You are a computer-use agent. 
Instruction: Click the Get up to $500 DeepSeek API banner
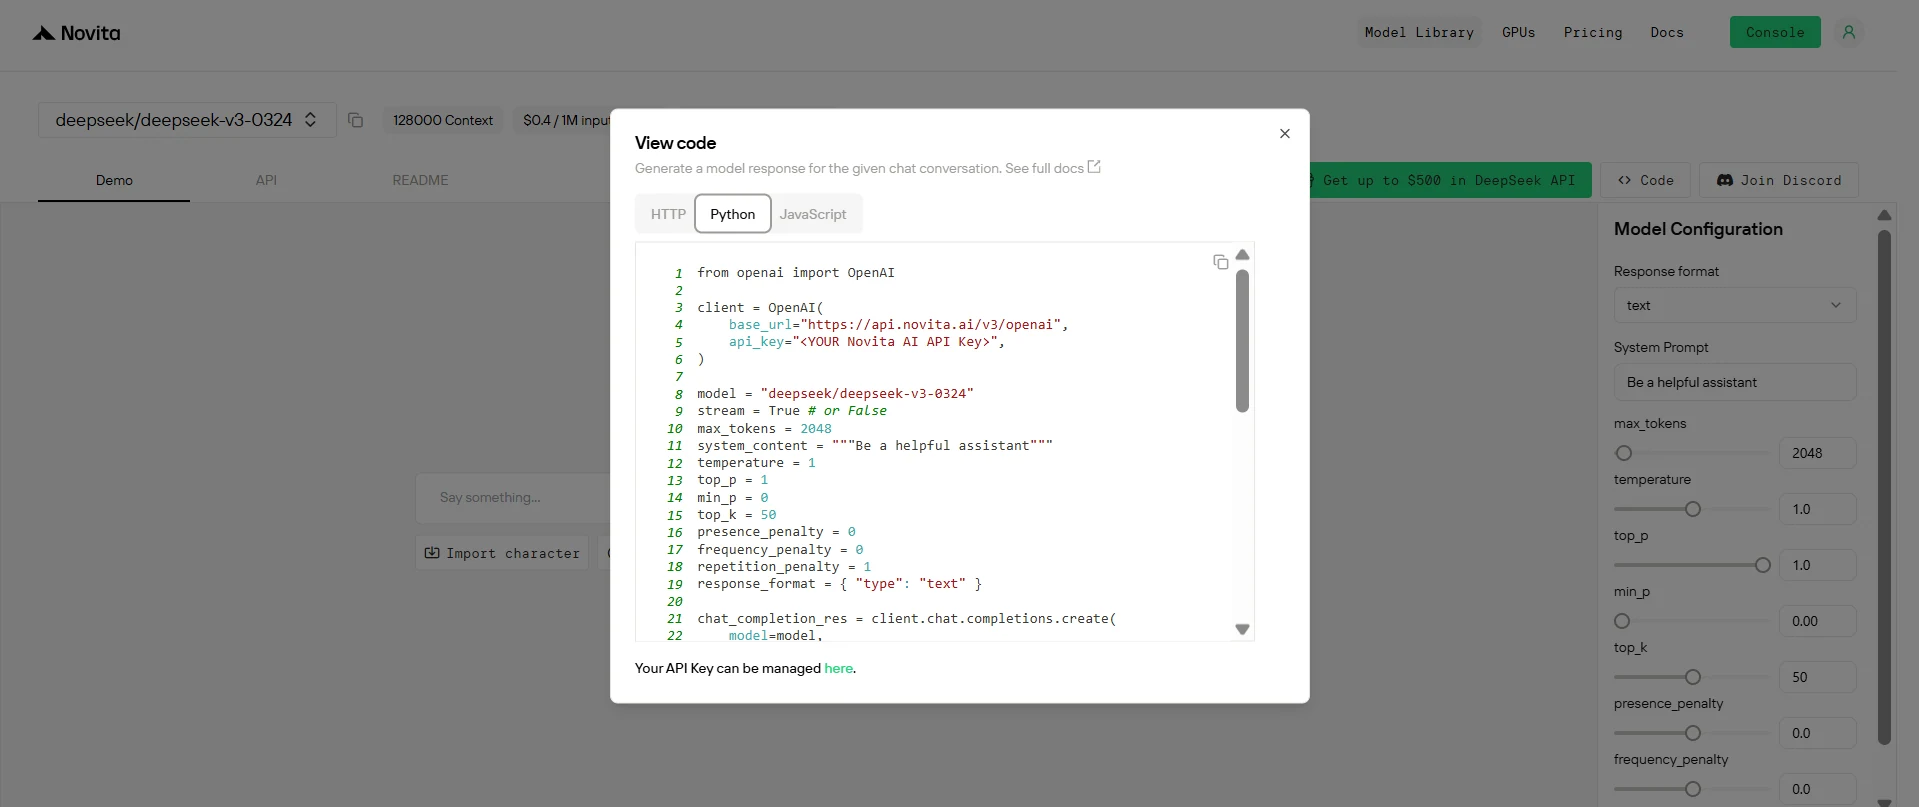pyautogui.click(x=1449, y=180)
